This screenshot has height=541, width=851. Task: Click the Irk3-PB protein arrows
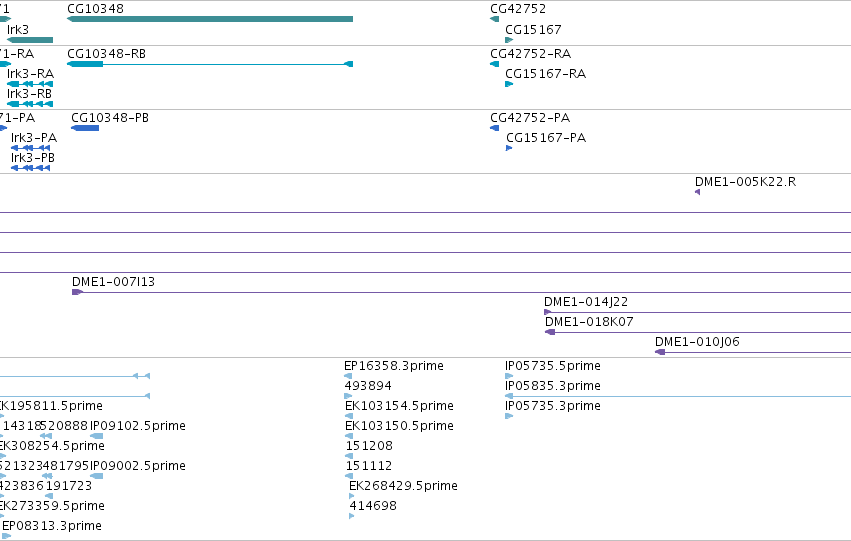tap(30, 168)
